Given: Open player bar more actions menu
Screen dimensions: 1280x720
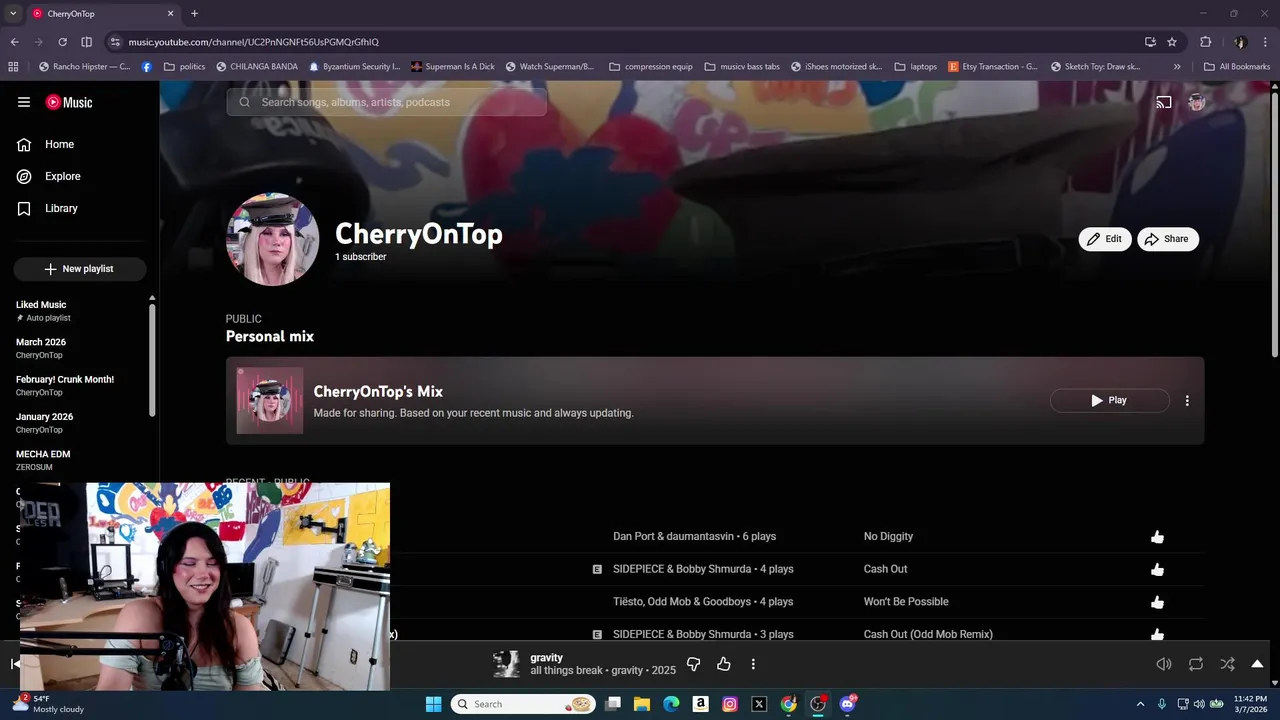Looking at the screenshot, I should point(753,664).
